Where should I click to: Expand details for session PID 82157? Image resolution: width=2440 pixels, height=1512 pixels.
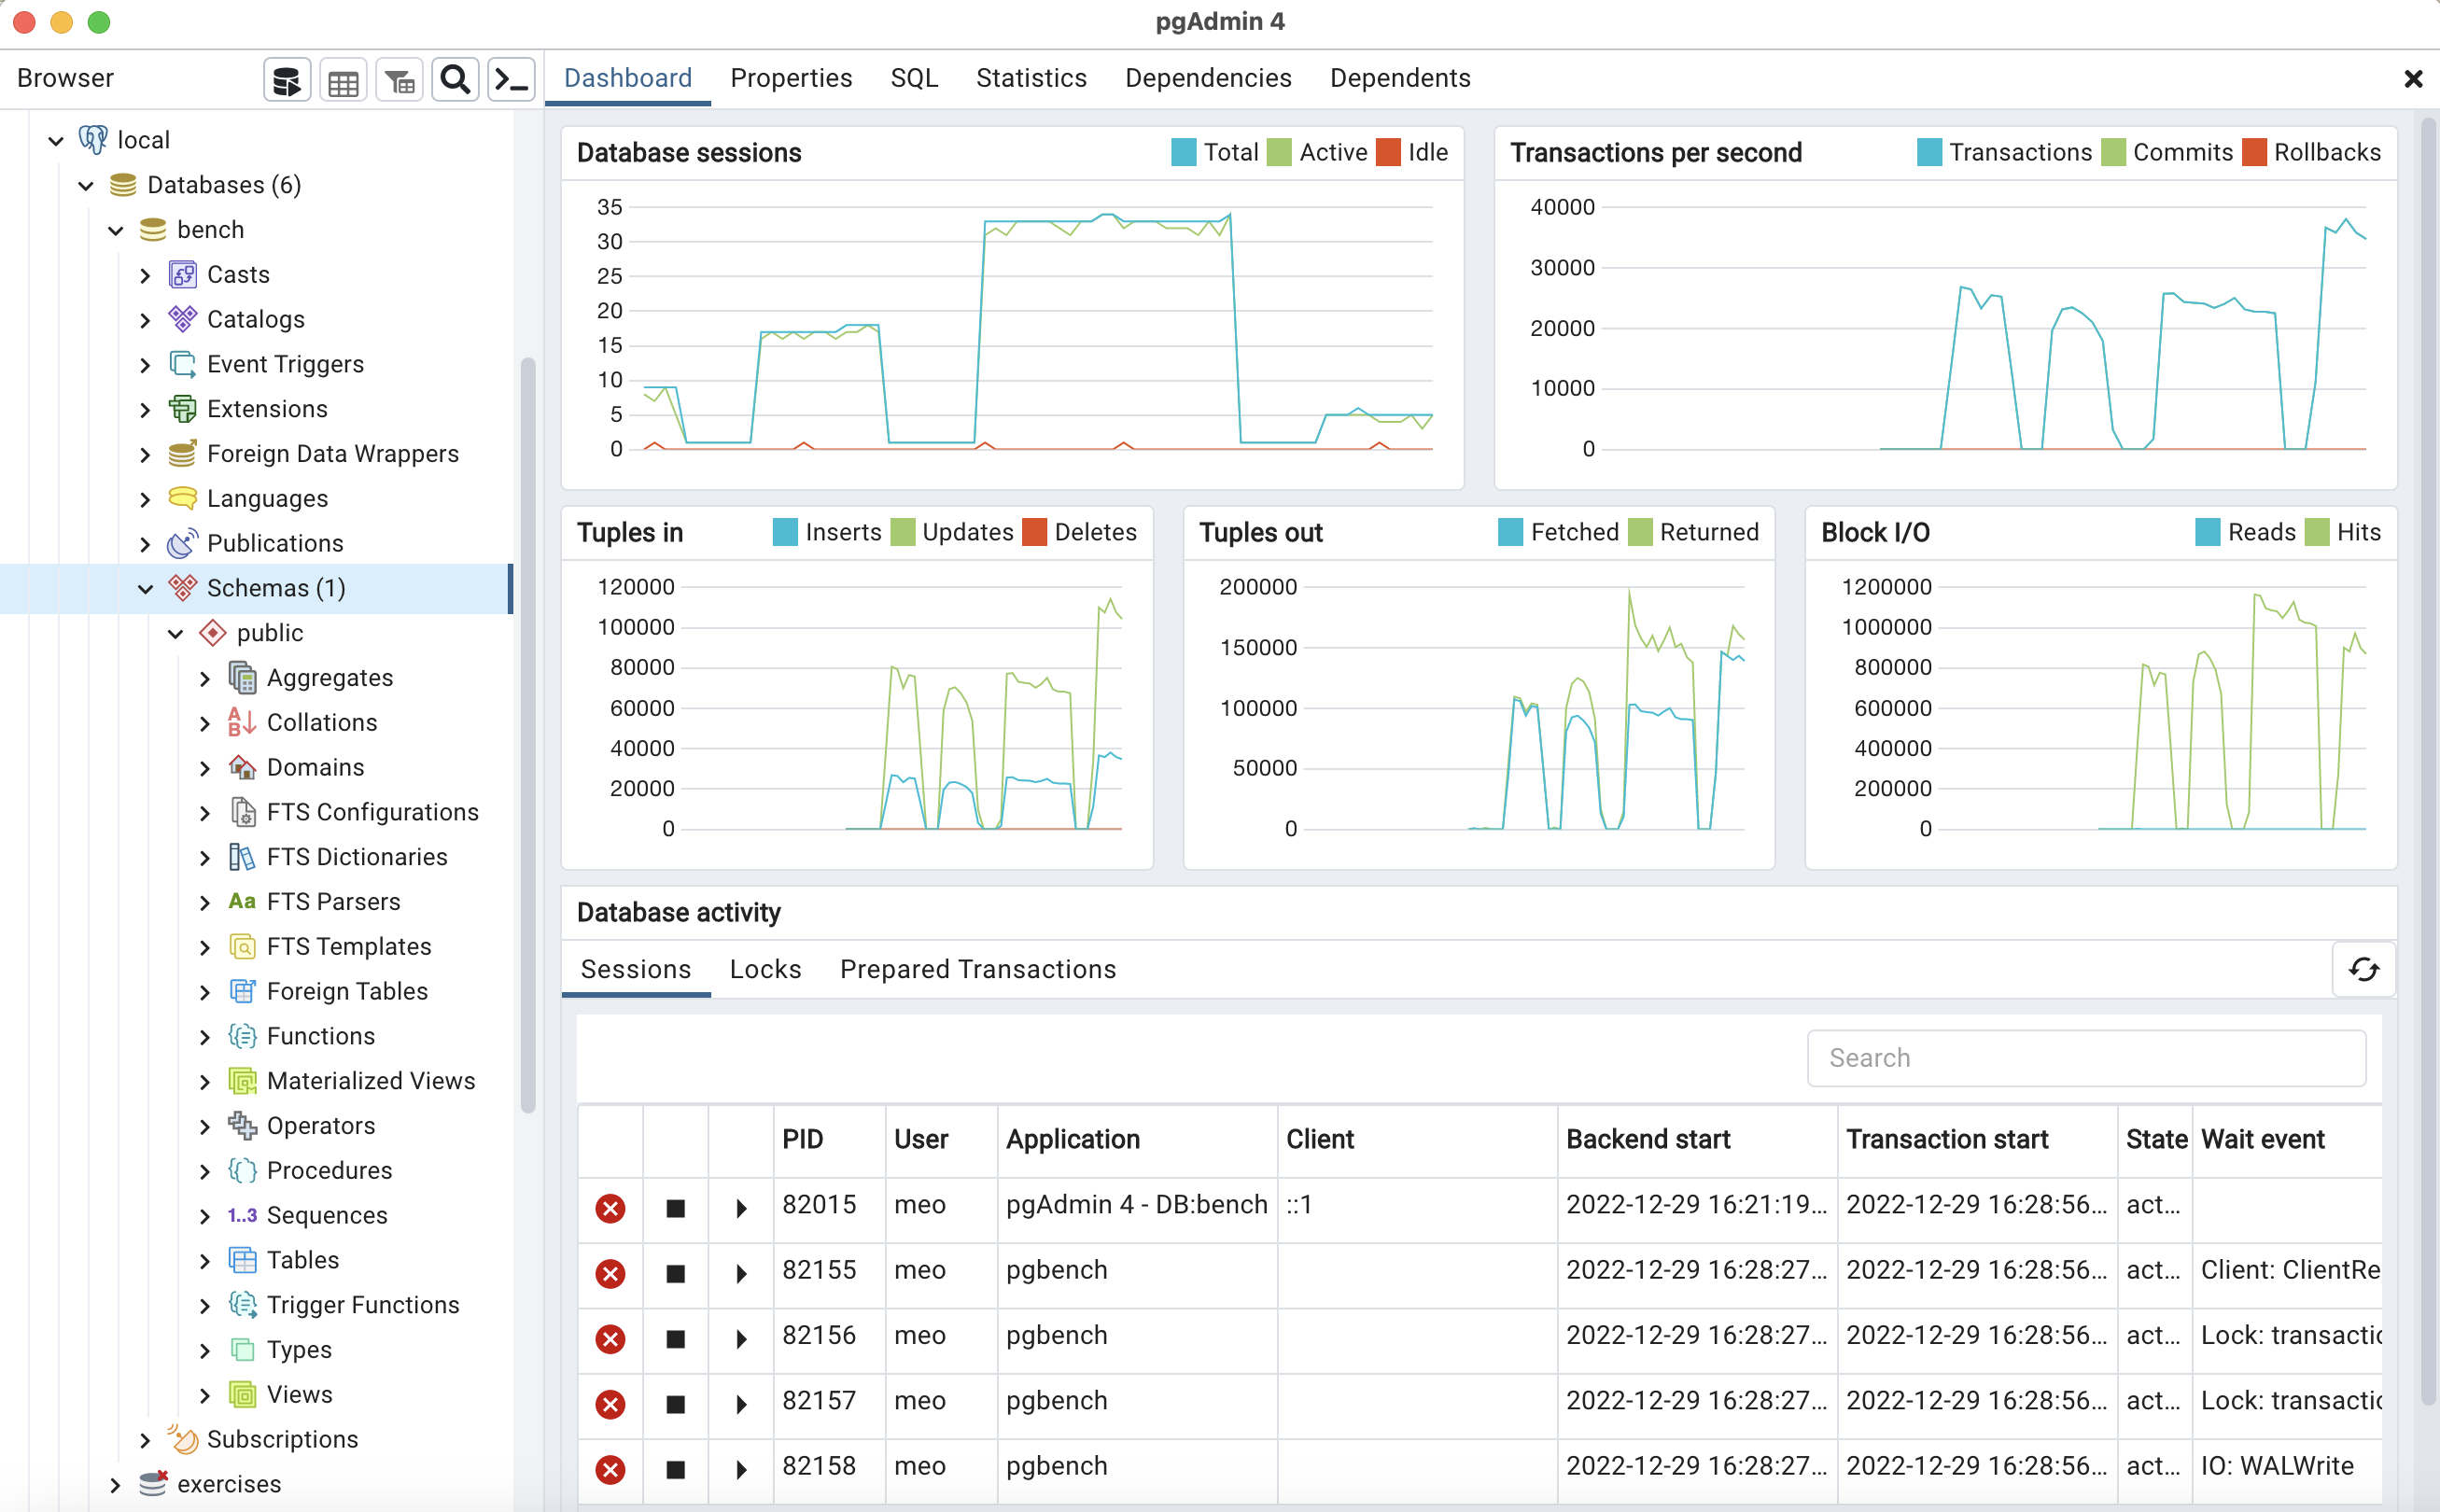pyautogui.click(x=741, y=1404)
